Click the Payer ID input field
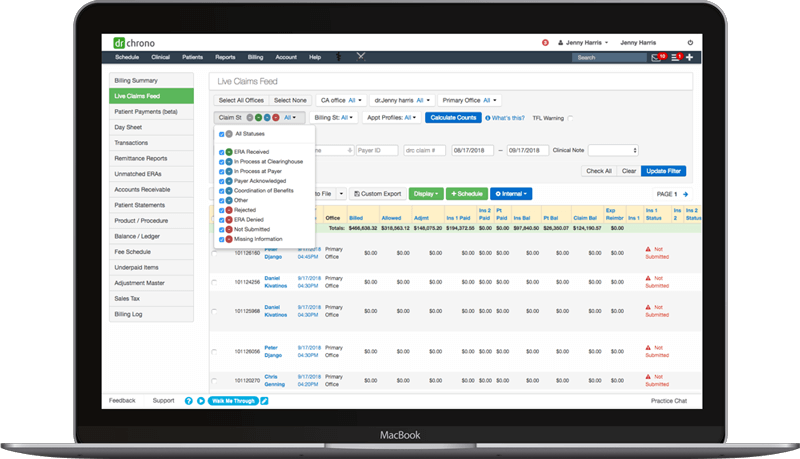This screenshot has width=800, height=459. [x=377, y=150]
